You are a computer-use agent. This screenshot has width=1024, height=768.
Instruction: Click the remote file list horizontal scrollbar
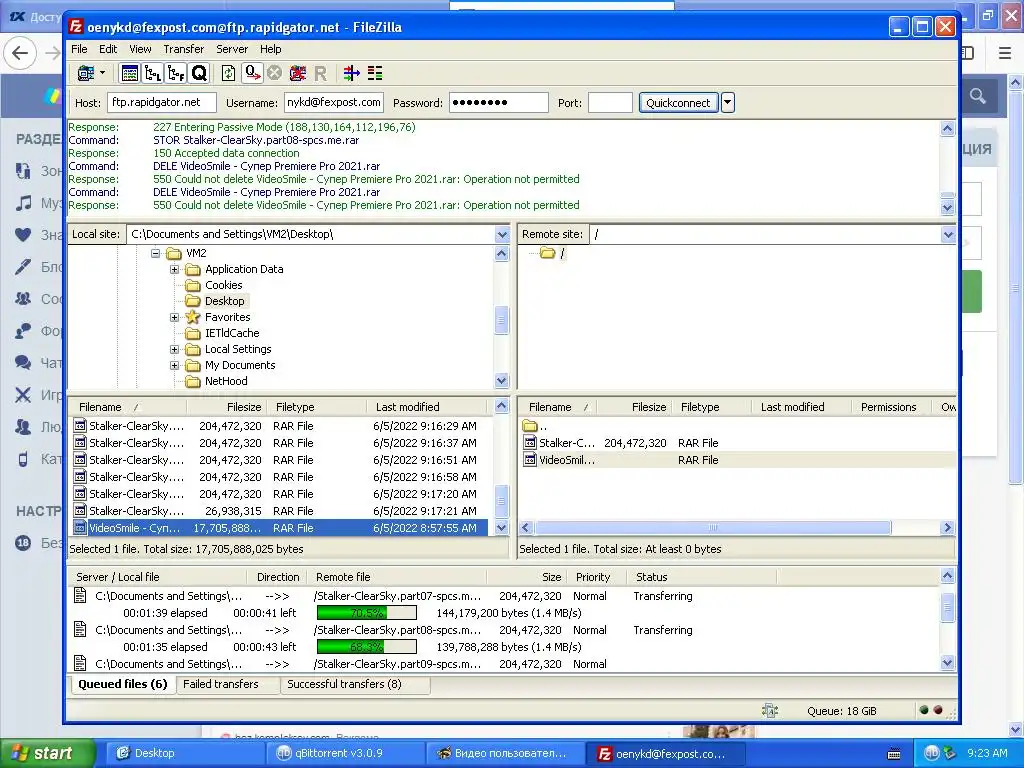712,528
